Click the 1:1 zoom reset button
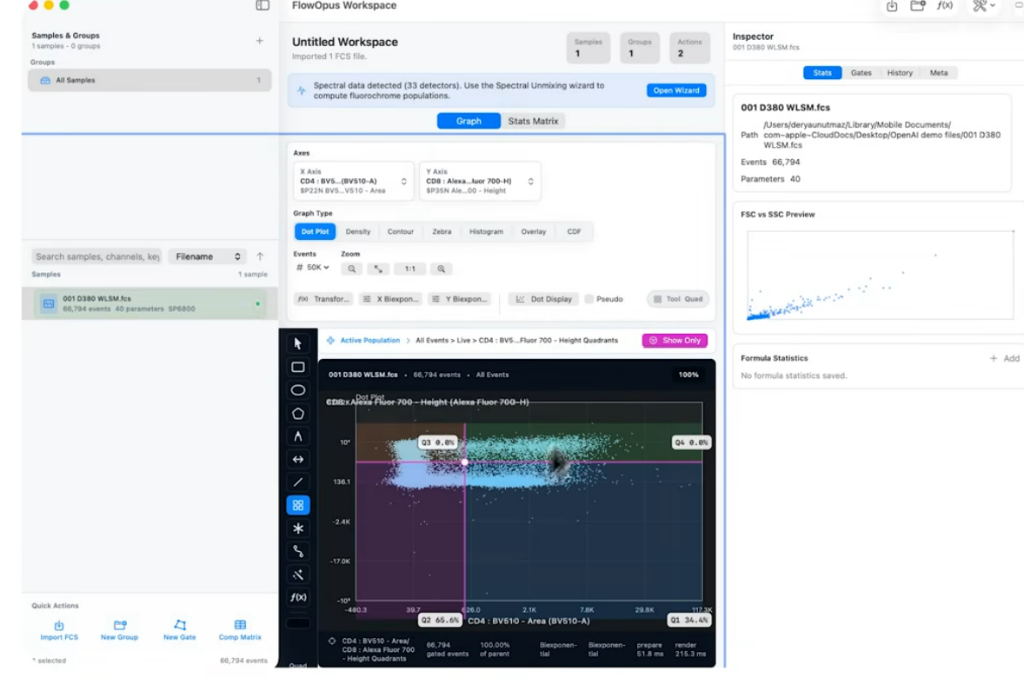 [x=410, y=269]
